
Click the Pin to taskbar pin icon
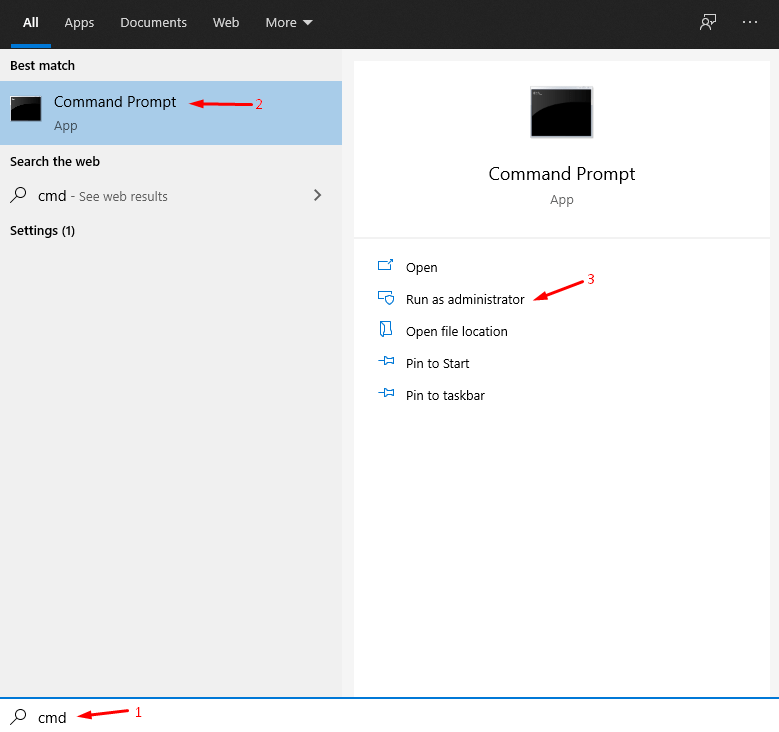click(386, 394)
